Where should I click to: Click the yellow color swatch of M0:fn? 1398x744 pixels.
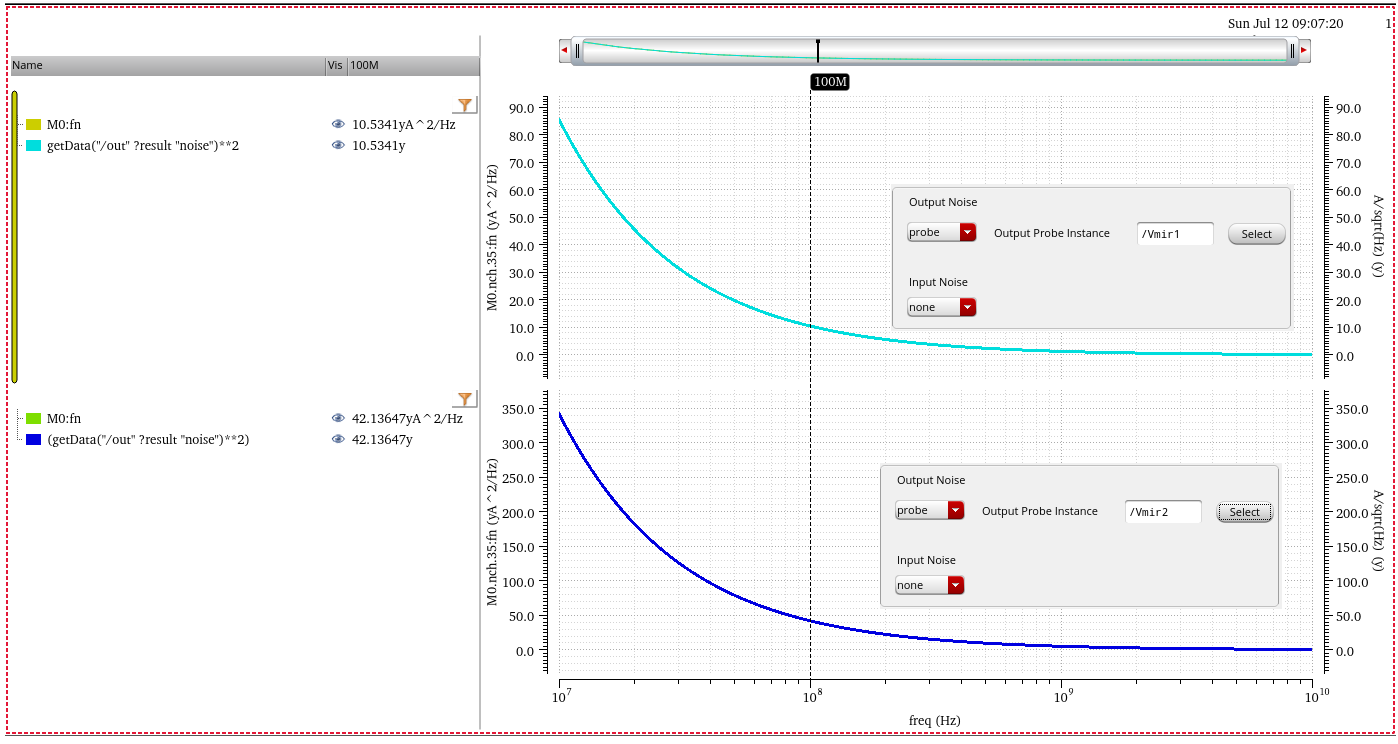point(33,125)
